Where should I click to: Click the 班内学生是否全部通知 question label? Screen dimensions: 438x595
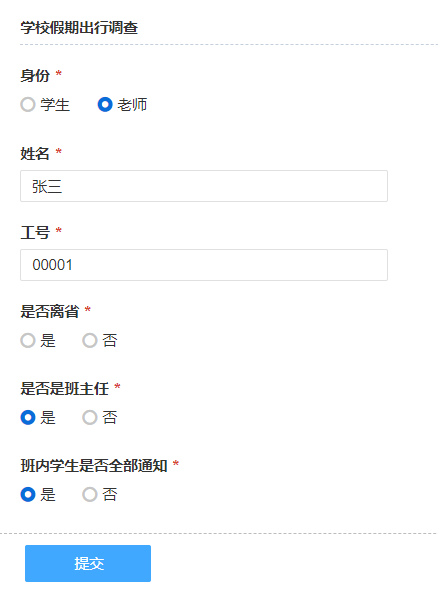(94, 466)
